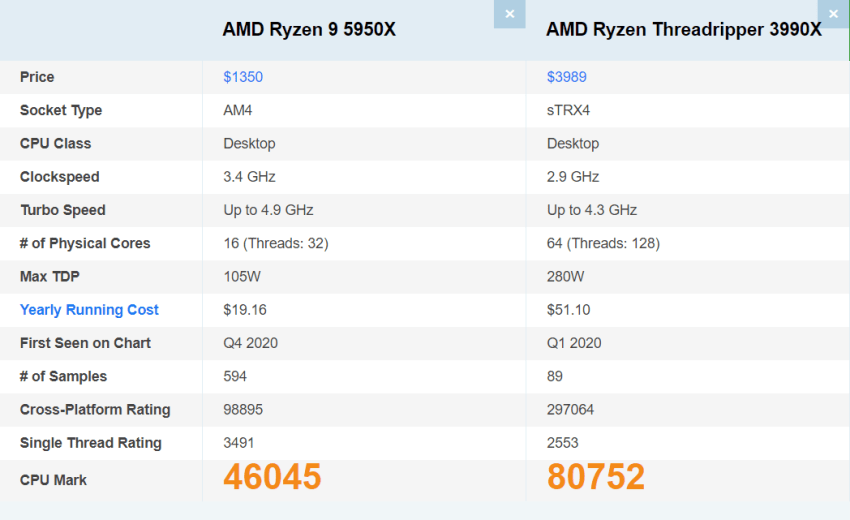Image resolution: width=850 pixels, height=520 pixels.
Task: Click the sTRX4 socket value
Action: point(568,110)
